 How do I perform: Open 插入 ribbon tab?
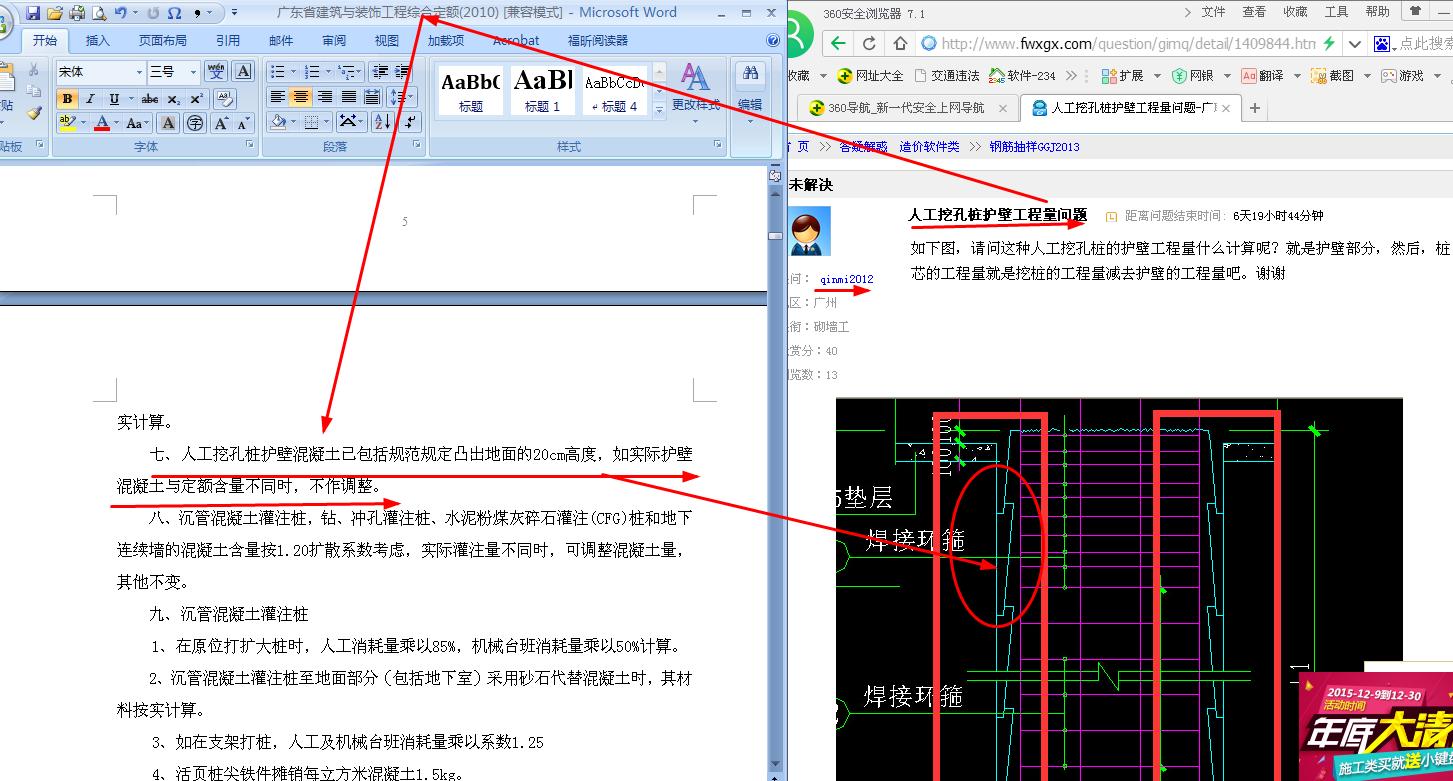click(98, 41)
